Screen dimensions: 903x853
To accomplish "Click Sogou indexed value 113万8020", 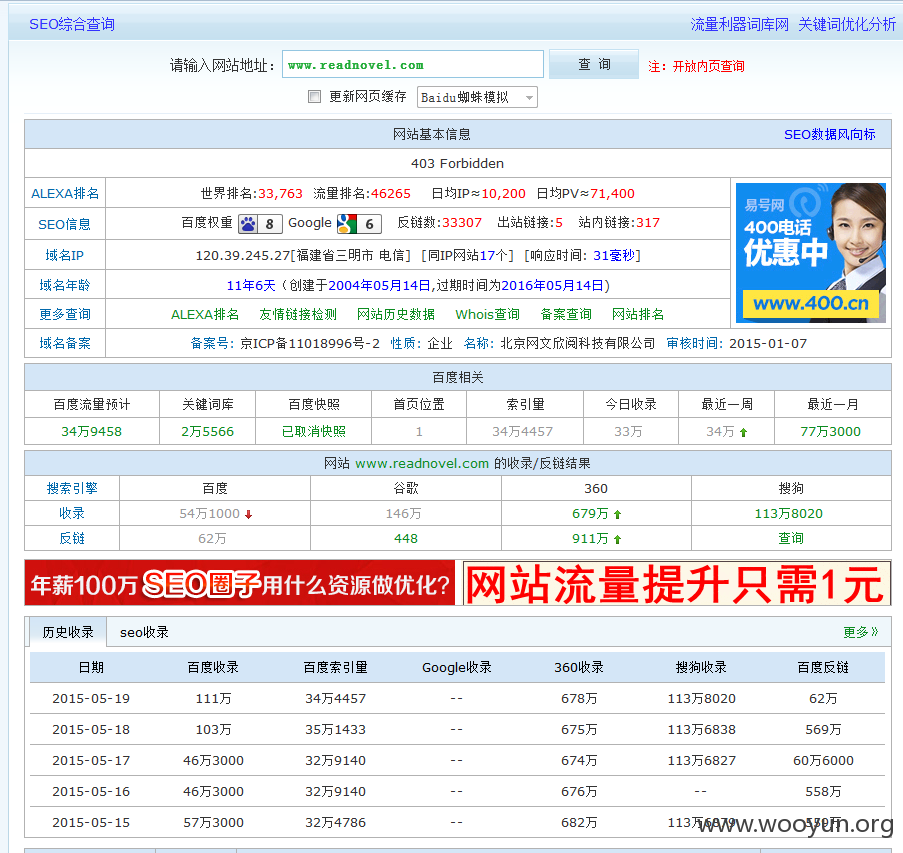I will pos(789,514).
